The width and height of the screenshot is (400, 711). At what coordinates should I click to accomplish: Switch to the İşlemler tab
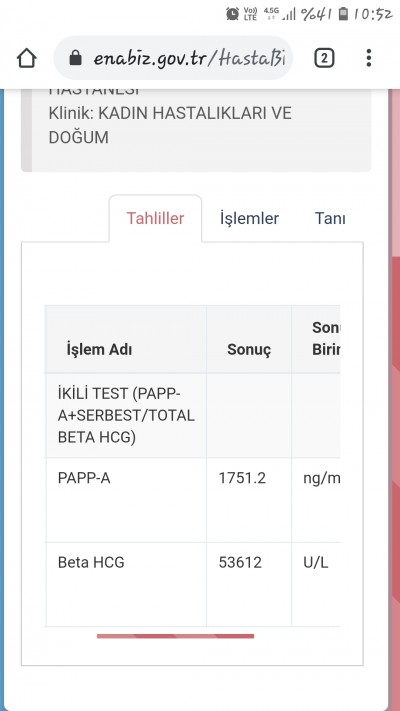click(249, 219)
